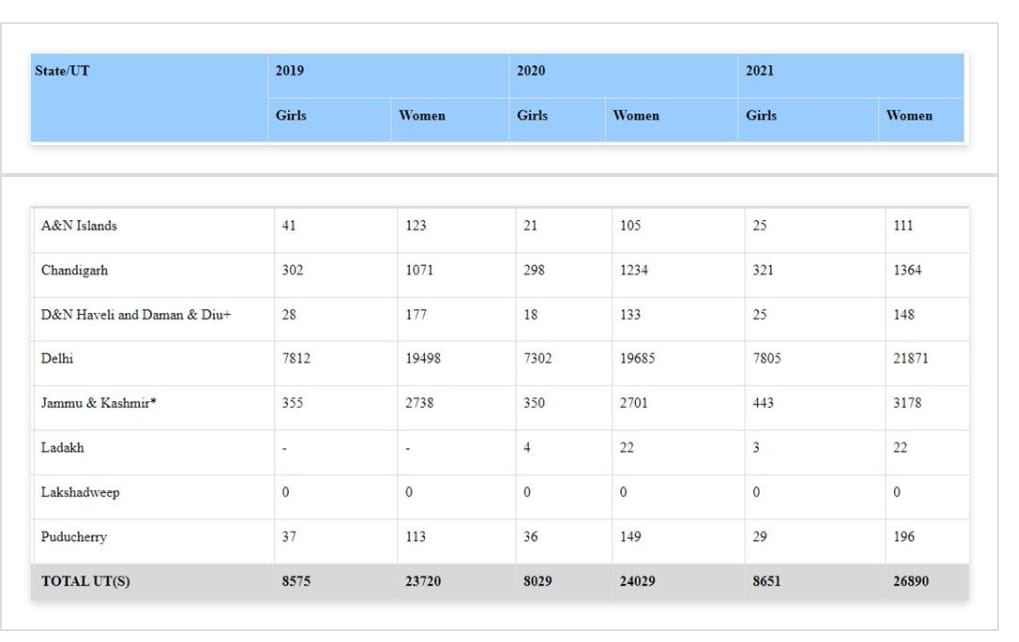Click the Women subheader under 2021

pyautogui.click(x=908, y=116)
